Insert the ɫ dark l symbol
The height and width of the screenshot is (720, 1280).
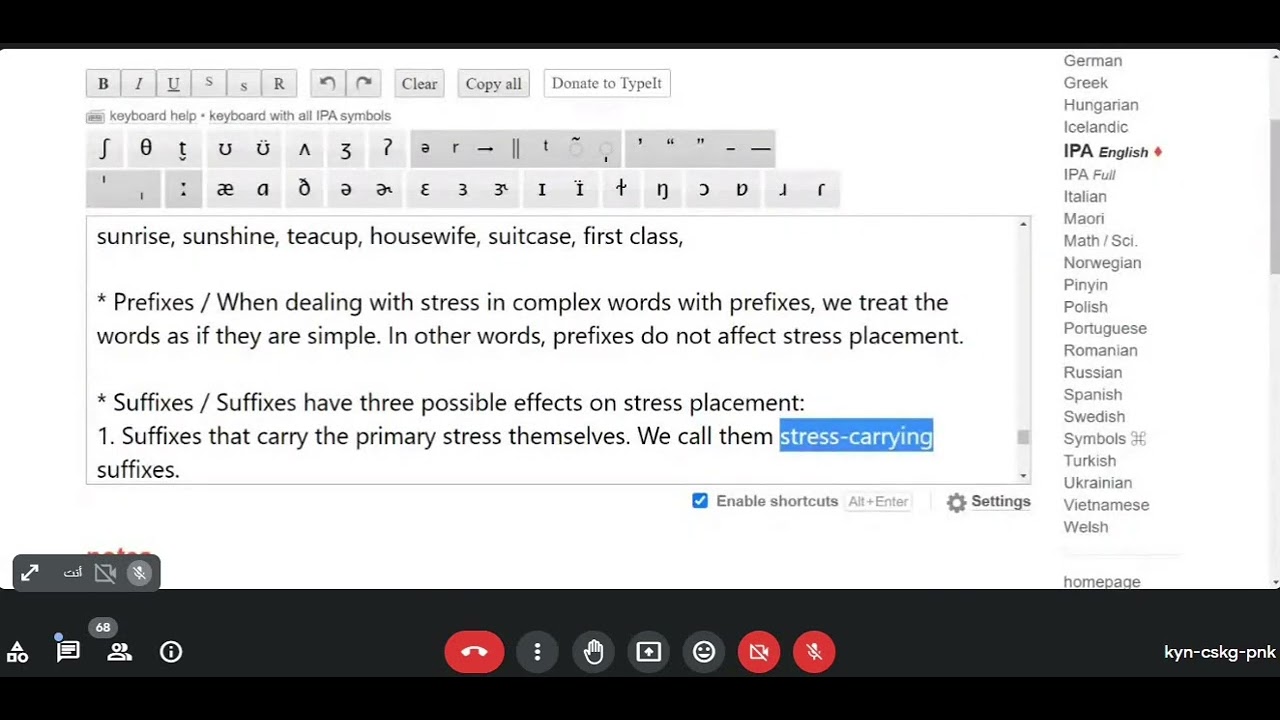621,189
